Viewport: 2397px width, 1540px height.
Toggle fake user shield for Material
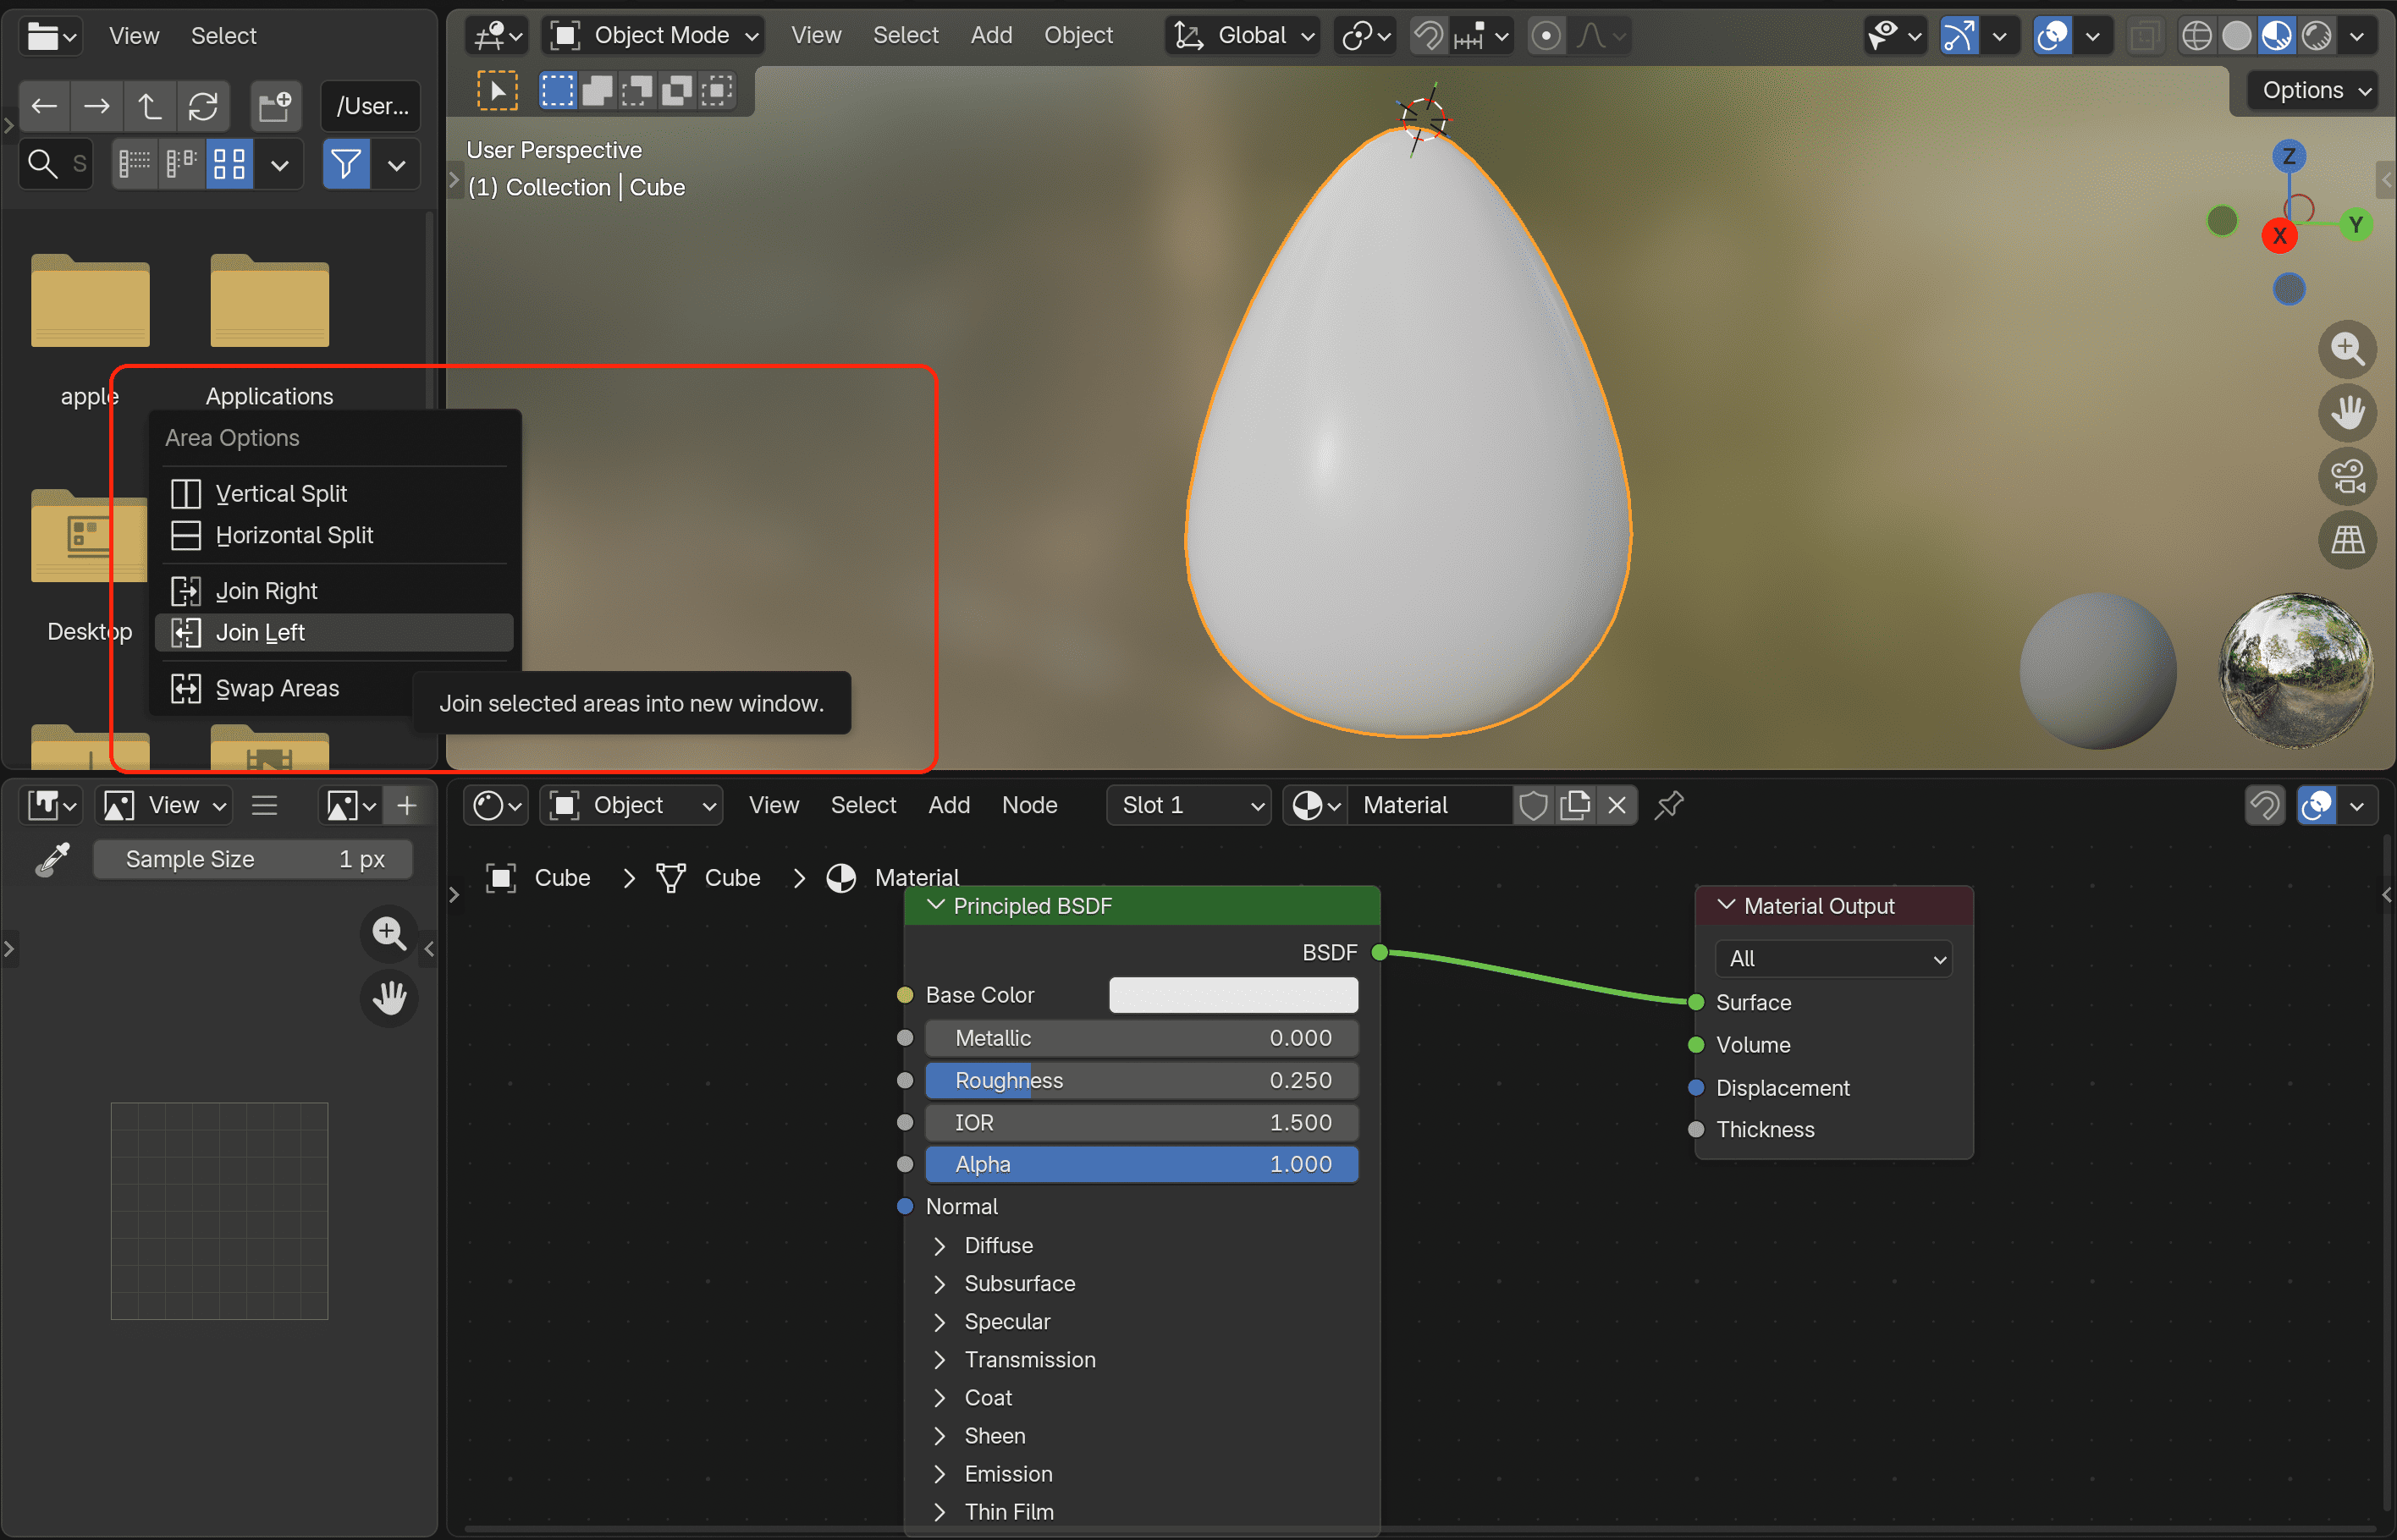[1533, 805]
